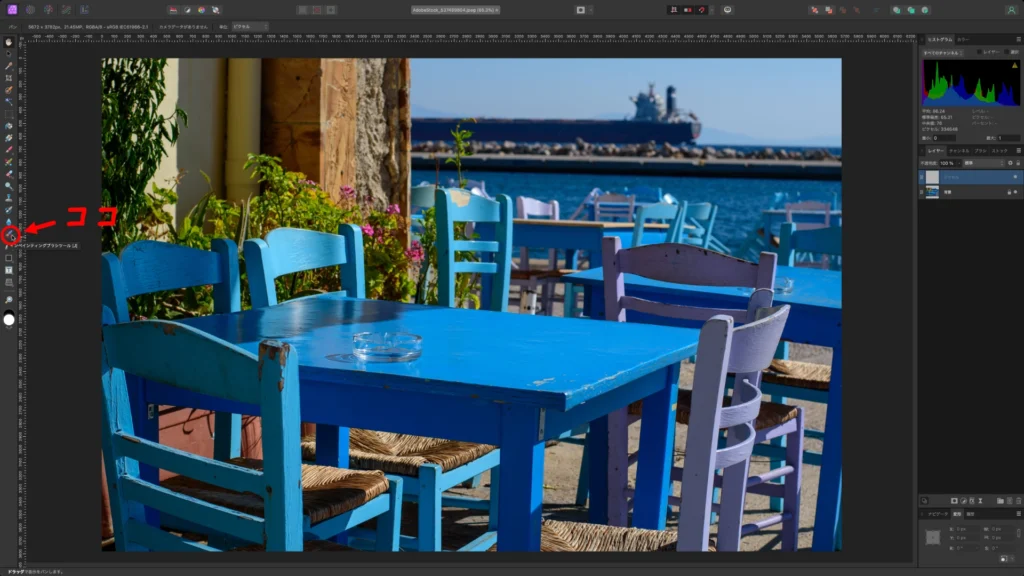This screenshot has height=576, width=1024.
Task: Open the histogram channel selector dropdown
Action: [941, 52]
